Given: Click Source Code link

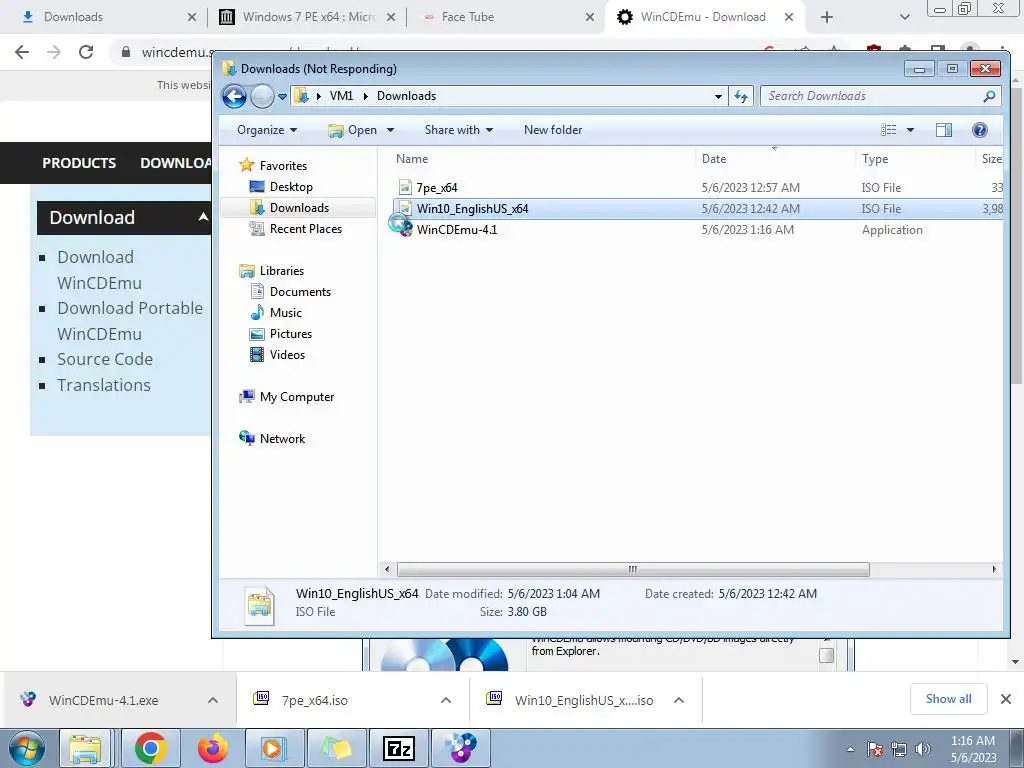Looking at the screenshot, I should pyautogui.click(x=105, y=359).
